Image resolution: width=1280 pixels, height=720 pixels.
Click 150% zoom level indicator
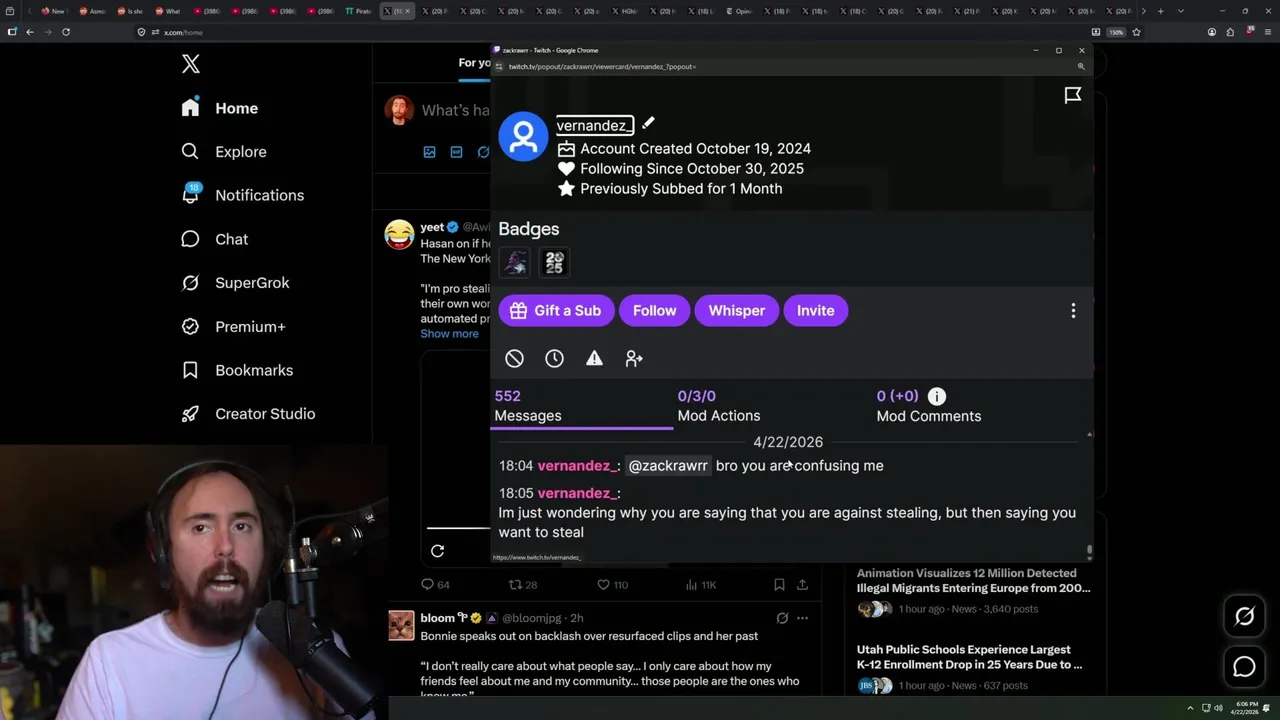(1116, 32)
